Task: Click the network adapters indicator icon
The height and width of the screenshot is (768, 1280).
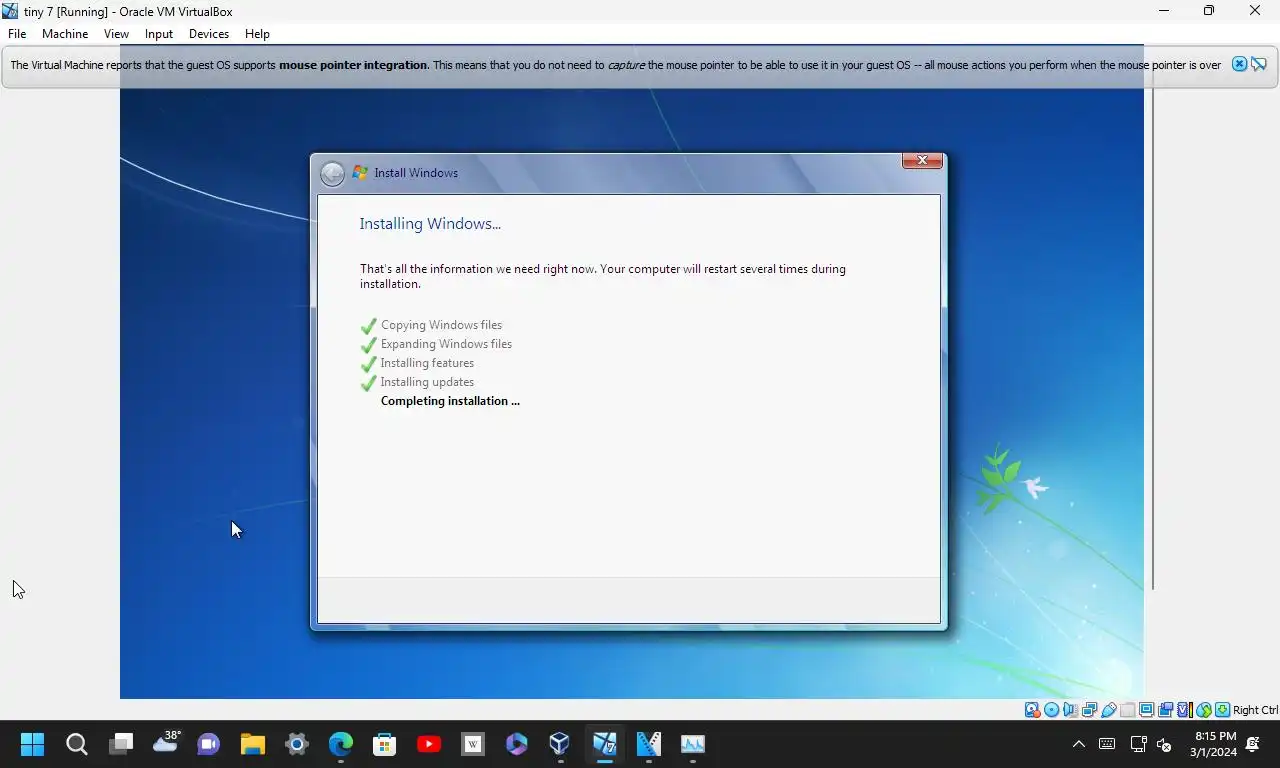Action: (x=1089, y=710)
